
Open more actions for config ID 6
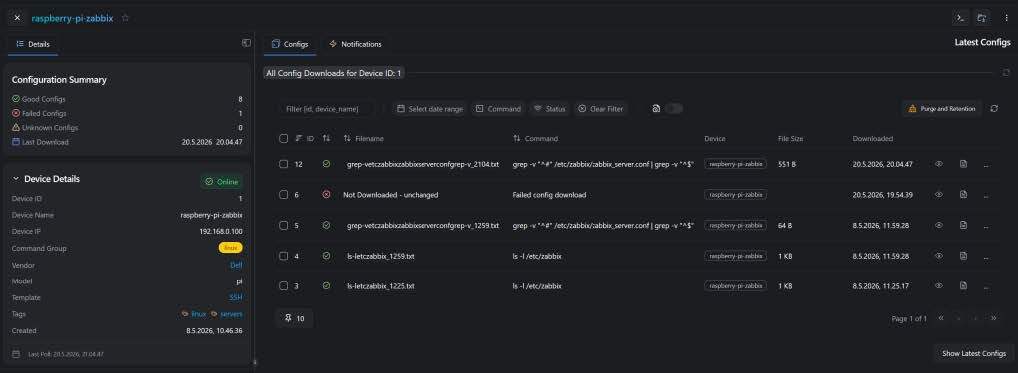pos(986,195)
